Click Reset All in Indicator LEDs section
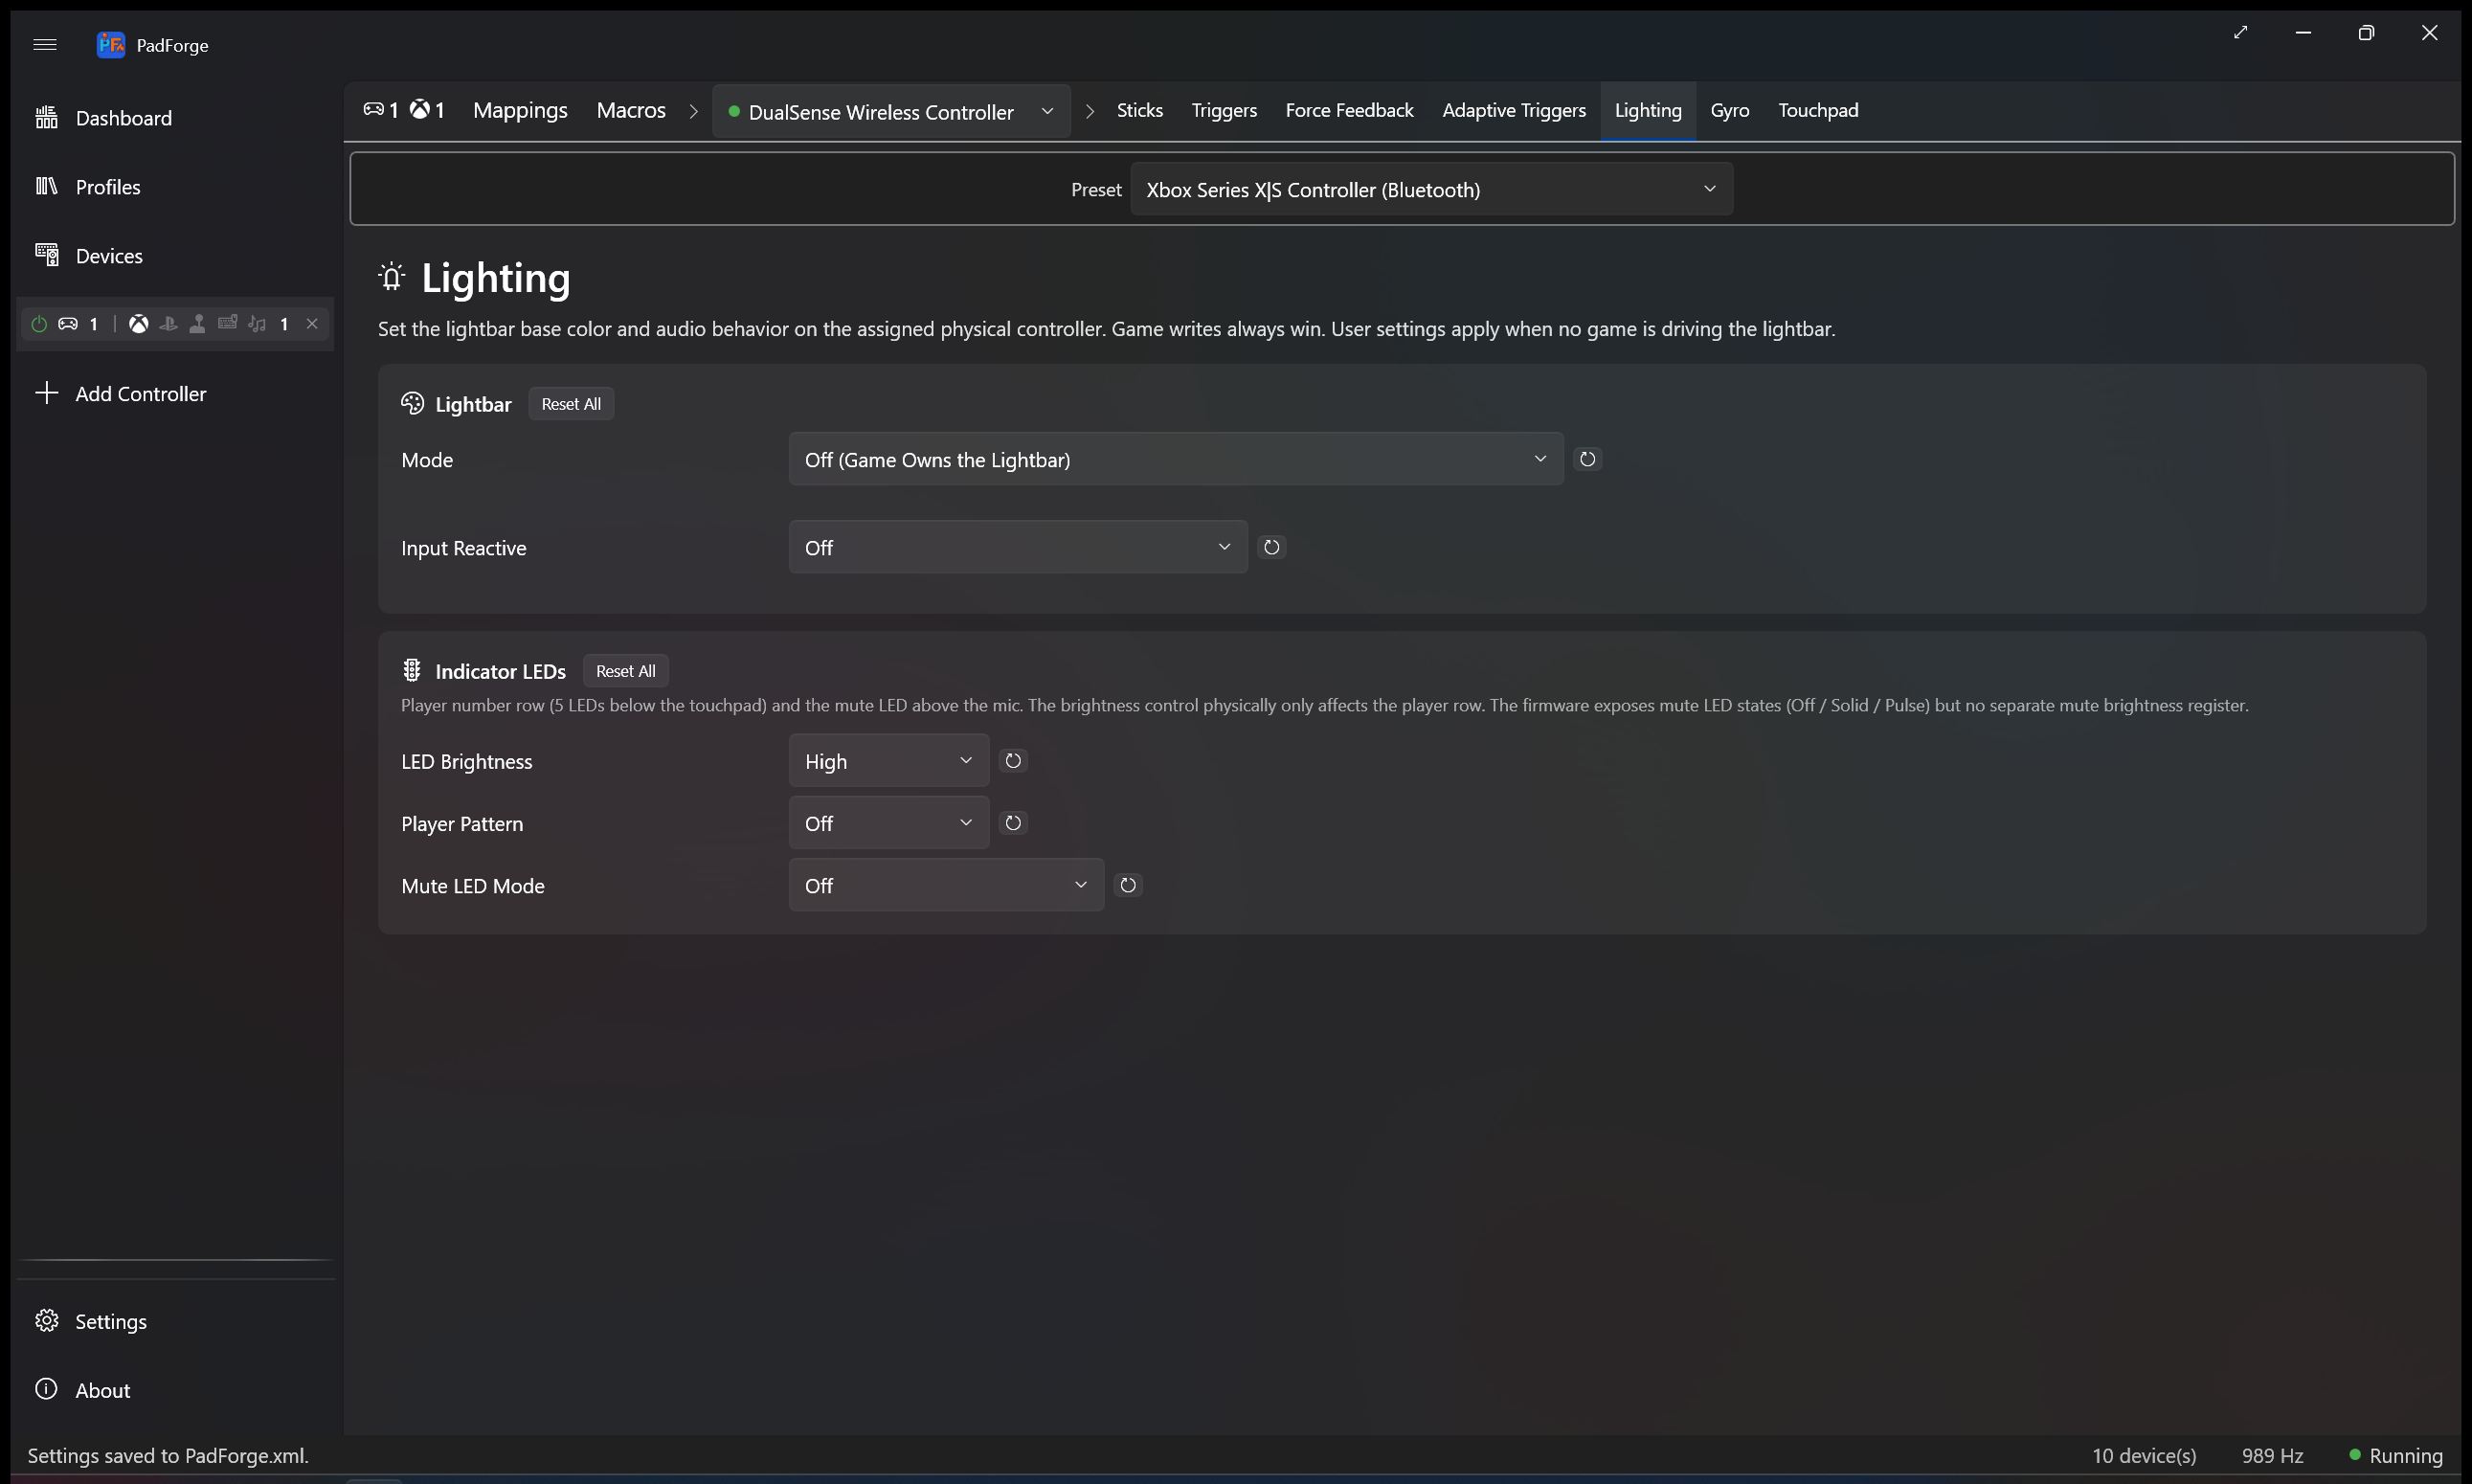Viewport: 2472px width, 1484px height. click(x=626, y=670)
